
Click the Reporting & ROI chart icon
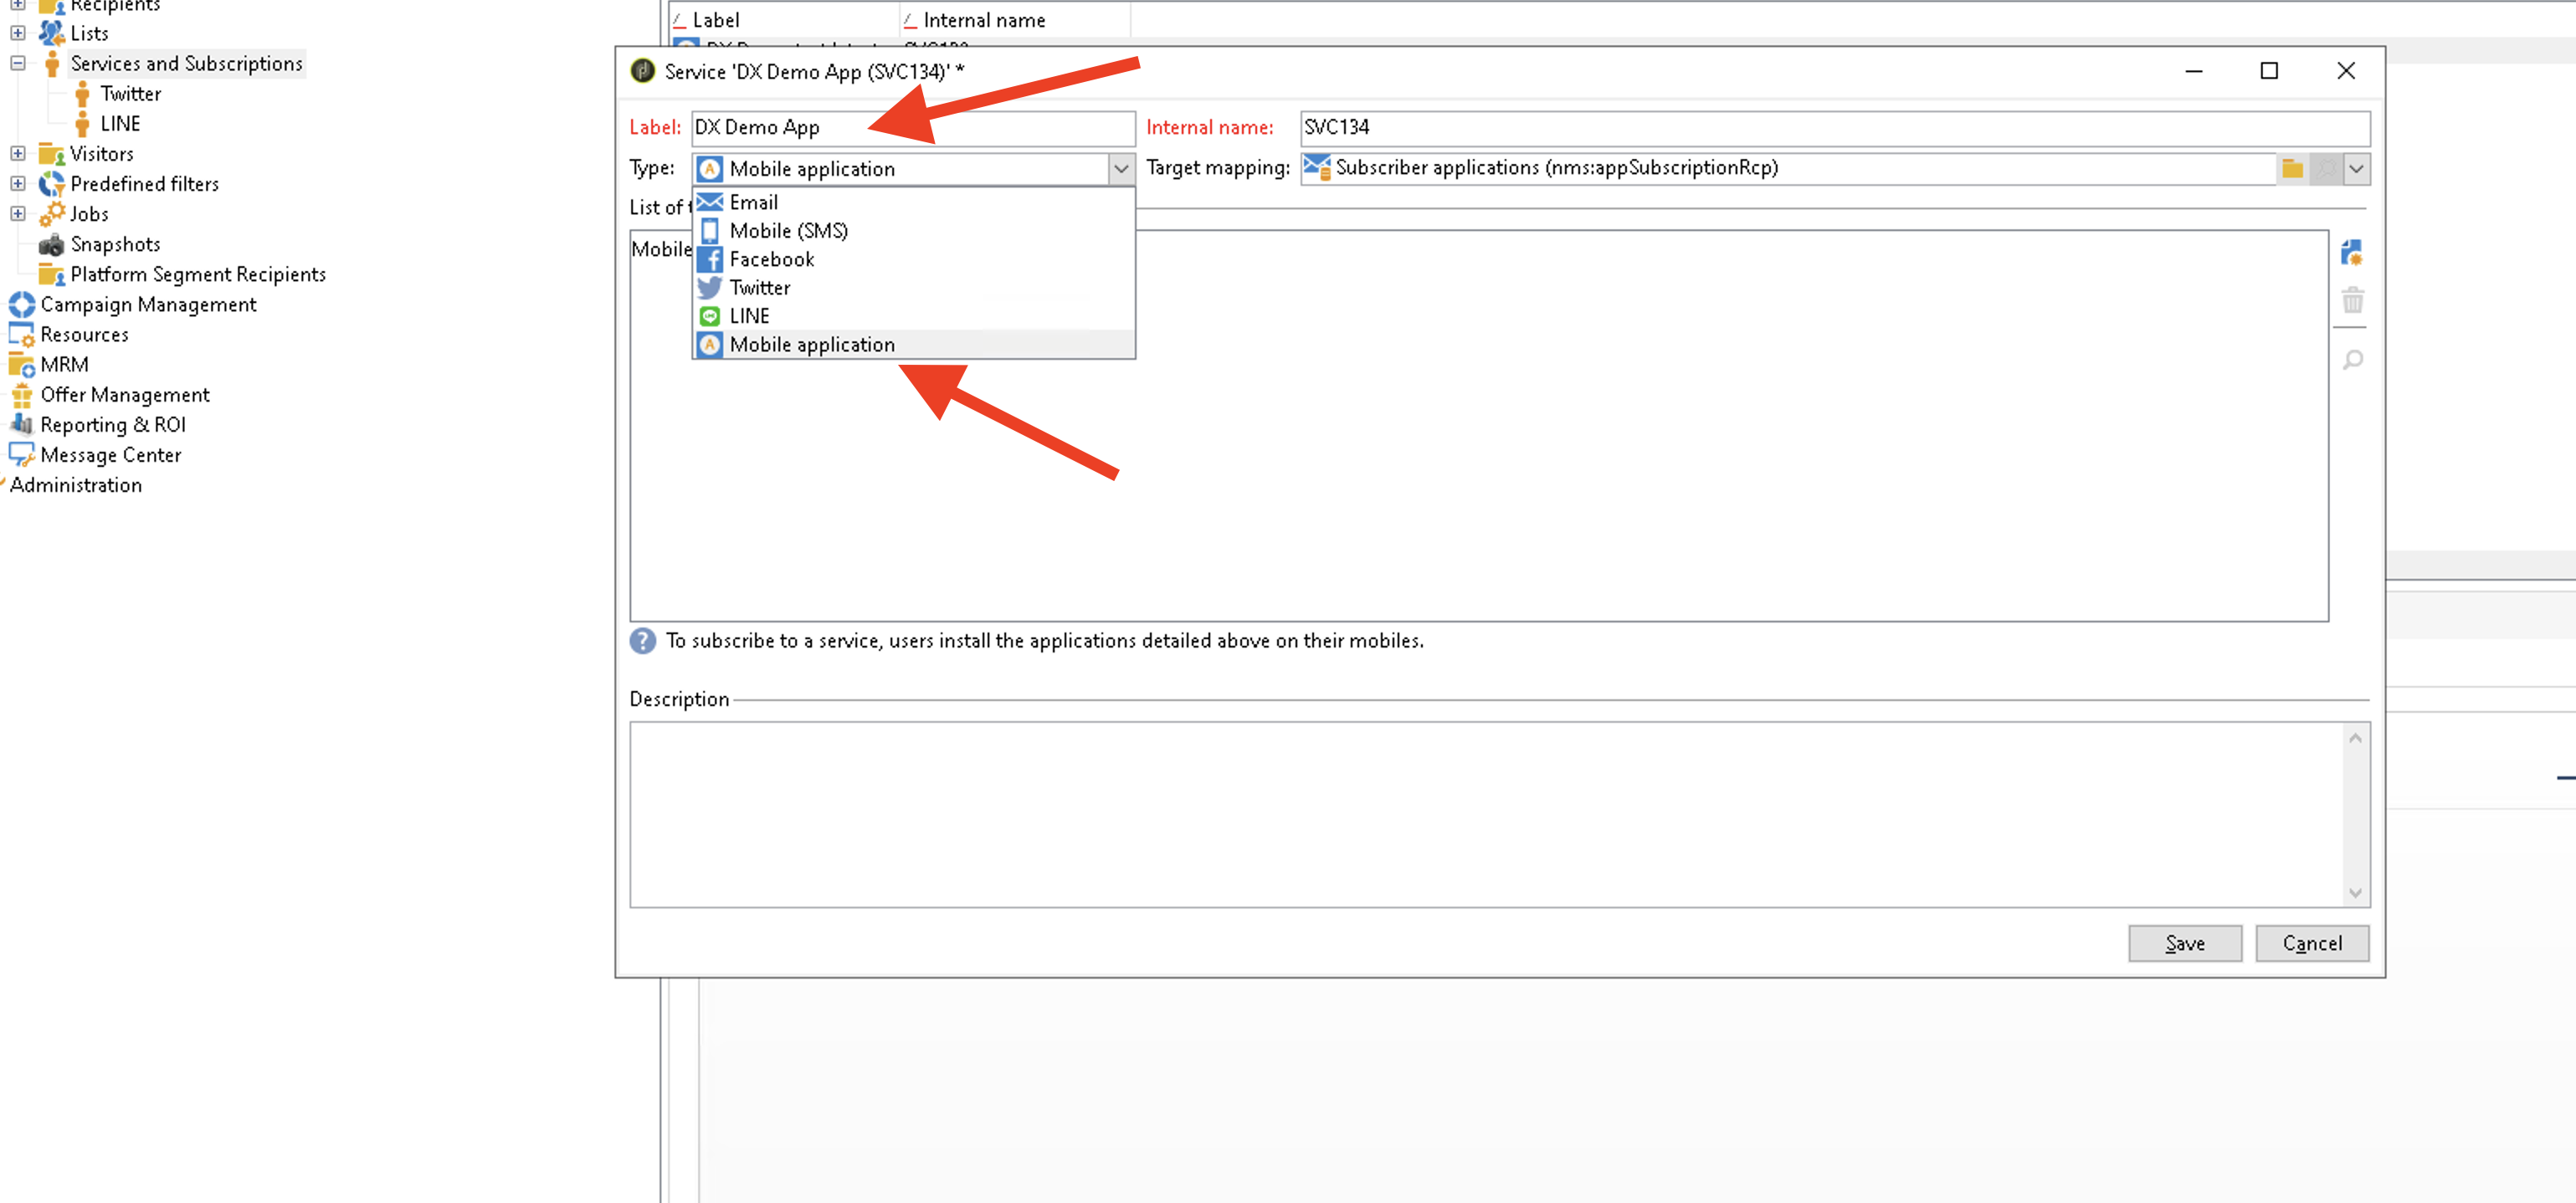coord(21,425)
